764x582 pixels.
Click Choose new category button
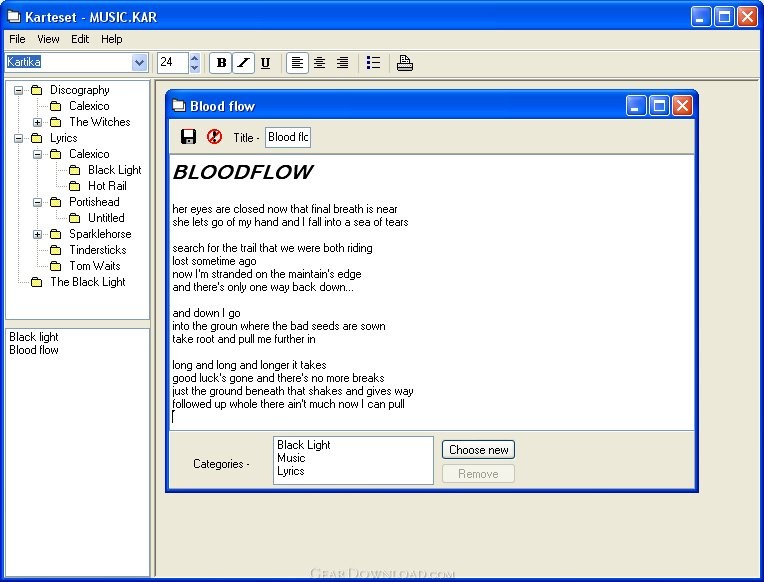(478, 450)
